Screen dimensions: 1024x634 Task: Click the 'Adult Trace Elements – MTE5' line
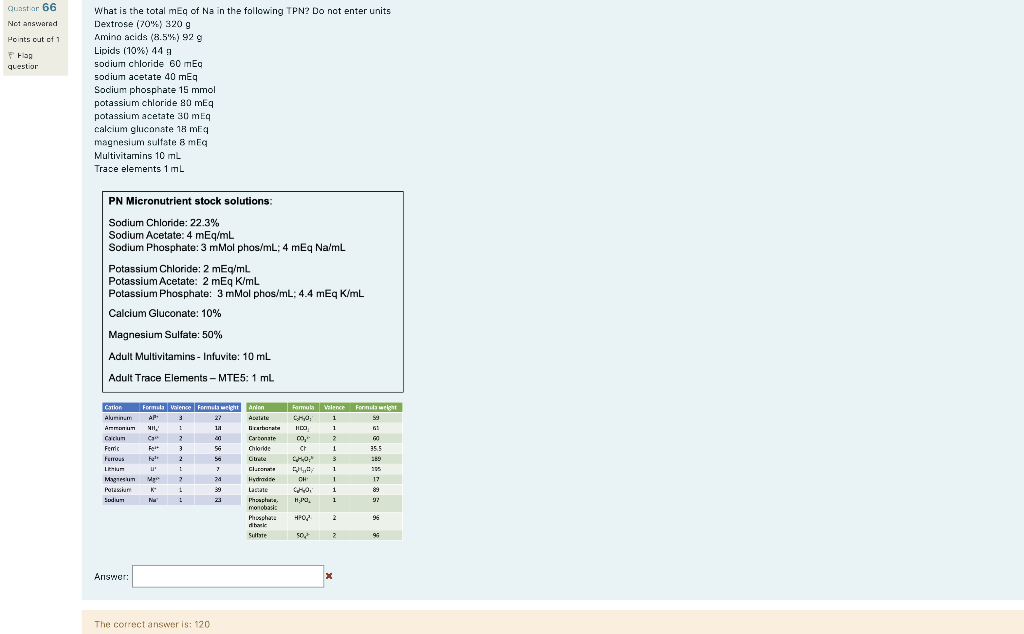pyautogui.click(x=191, y=378)
